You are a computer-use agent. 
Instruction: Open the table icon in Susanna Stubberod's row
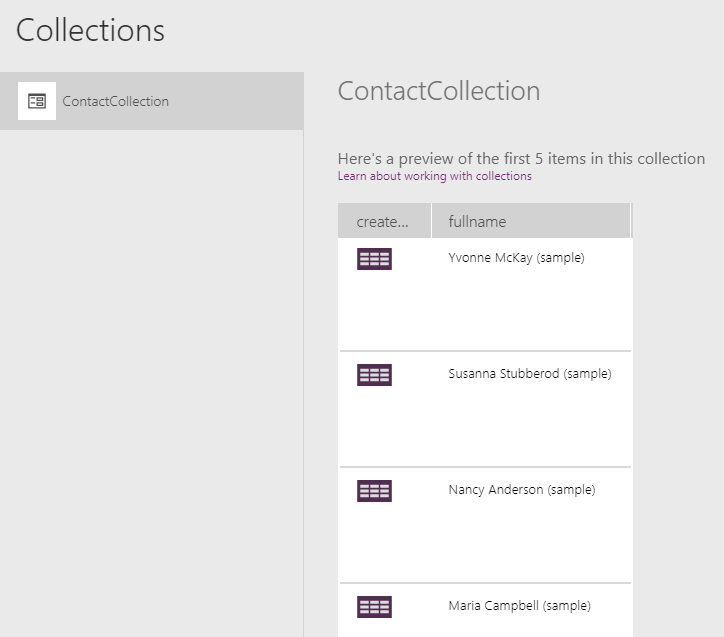click(374, 375)
